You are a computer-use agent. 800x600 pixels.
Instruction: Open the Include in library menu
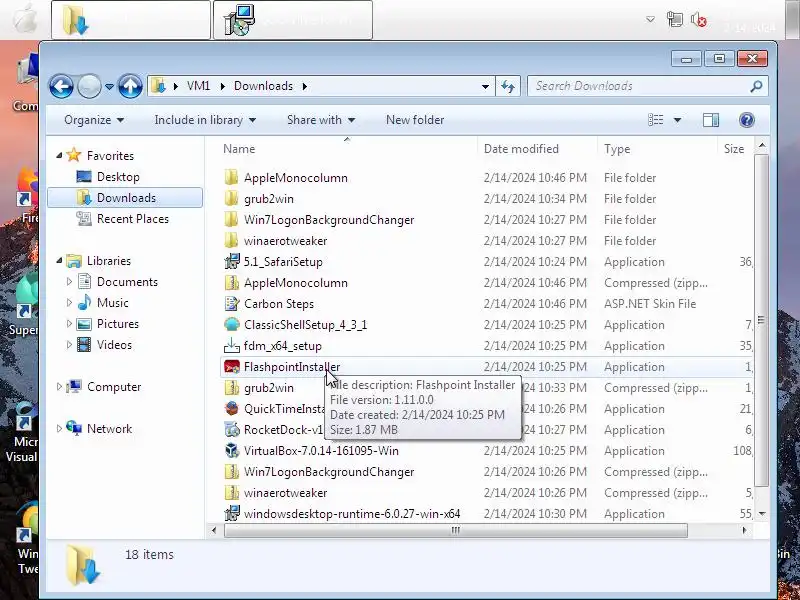(205, 120)
